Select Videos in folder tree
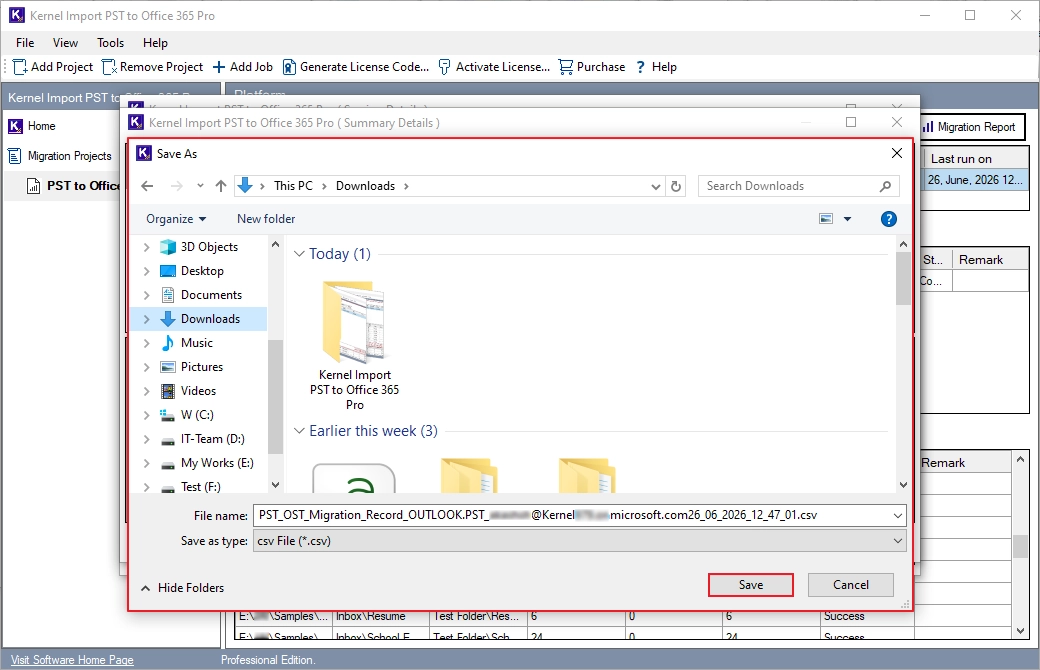This screenshot has width=1040, height=670. tap(198, 391)
